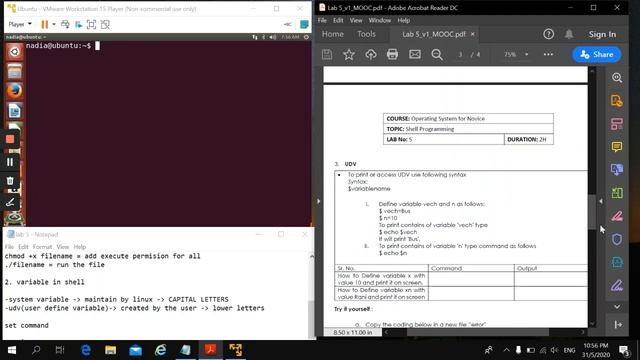Open the green Compress PDF tool in right pane
Viewport: 640px width, 360px height.
pos(617,193)
